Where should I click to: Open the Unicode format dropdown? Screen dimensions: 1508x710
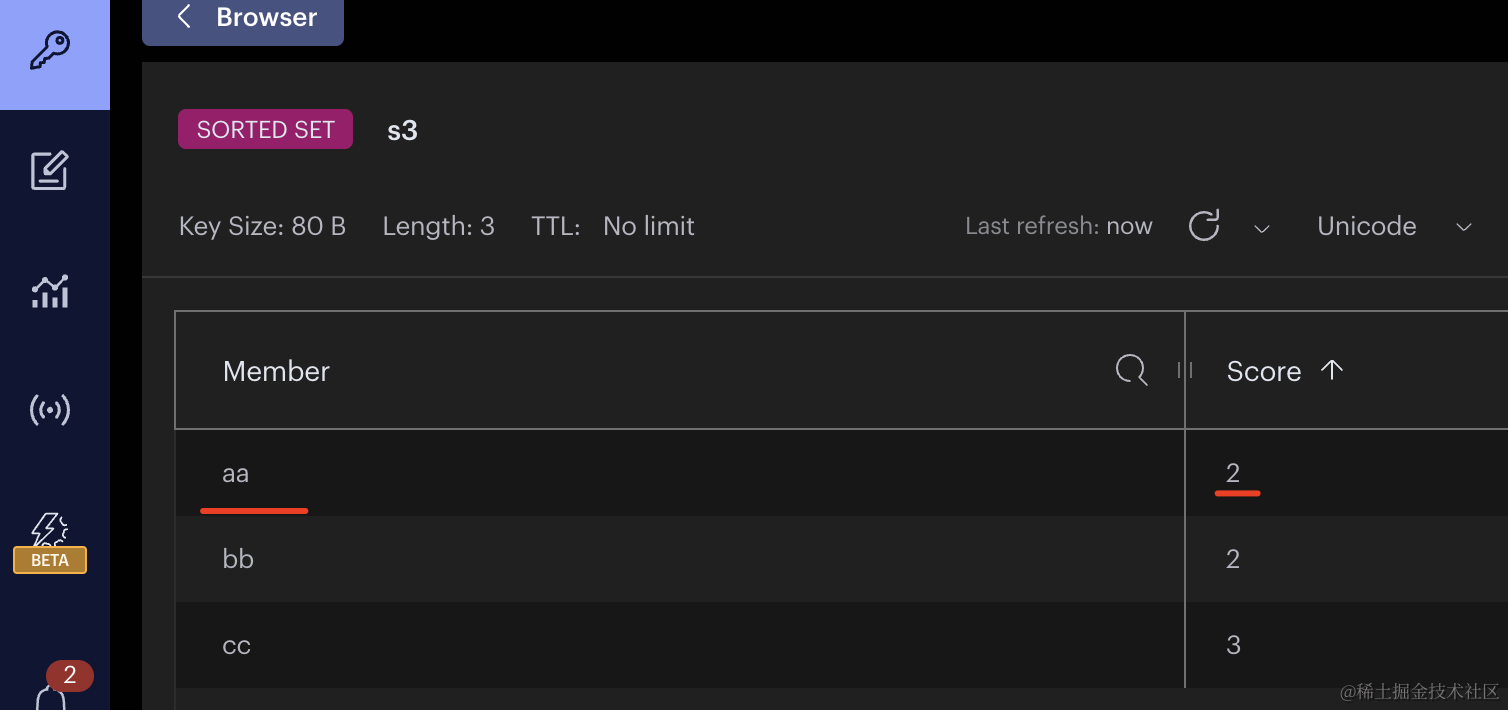point(1394,227)
